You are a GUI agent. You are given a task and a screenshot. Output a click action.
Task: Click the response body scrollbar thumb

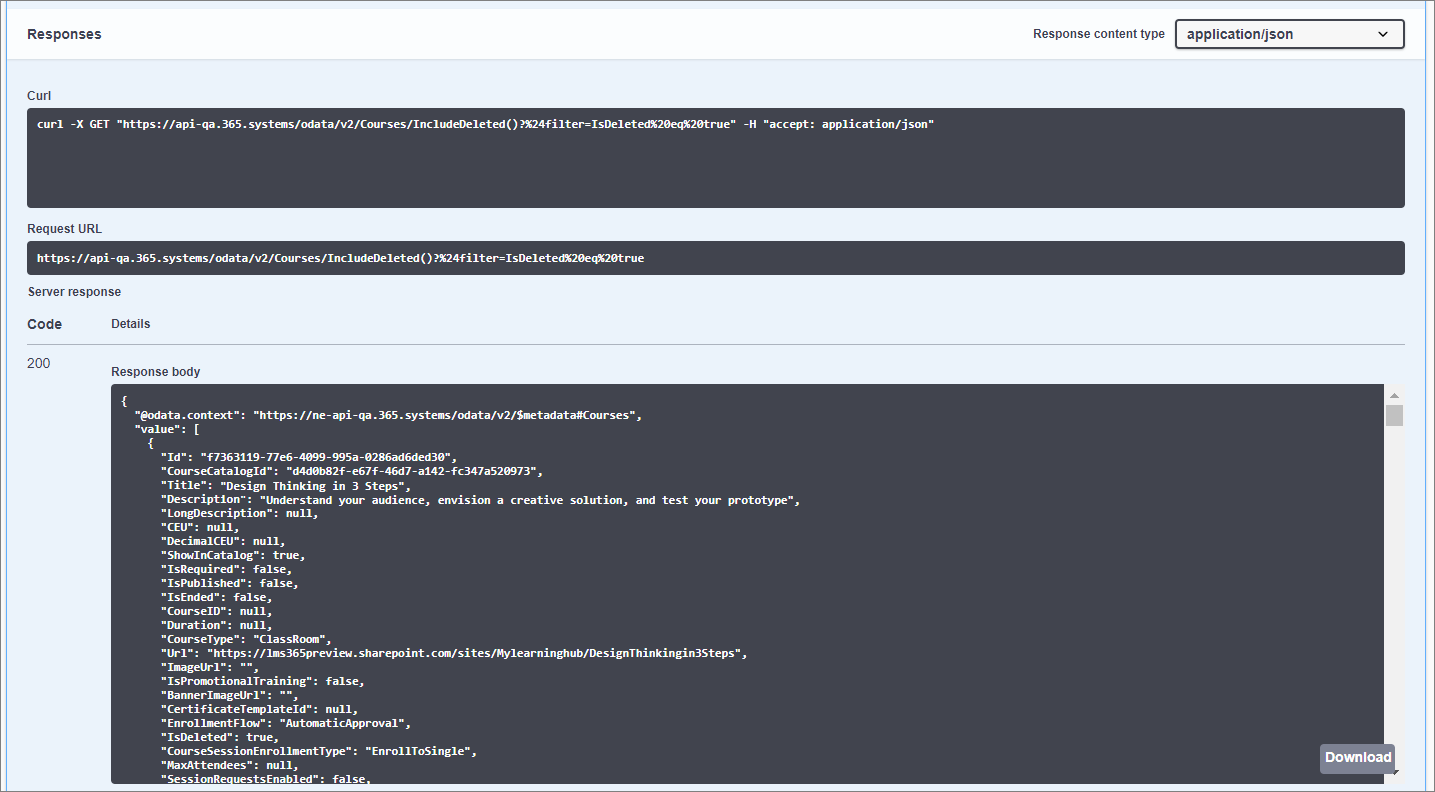(x=1394, y=416)
